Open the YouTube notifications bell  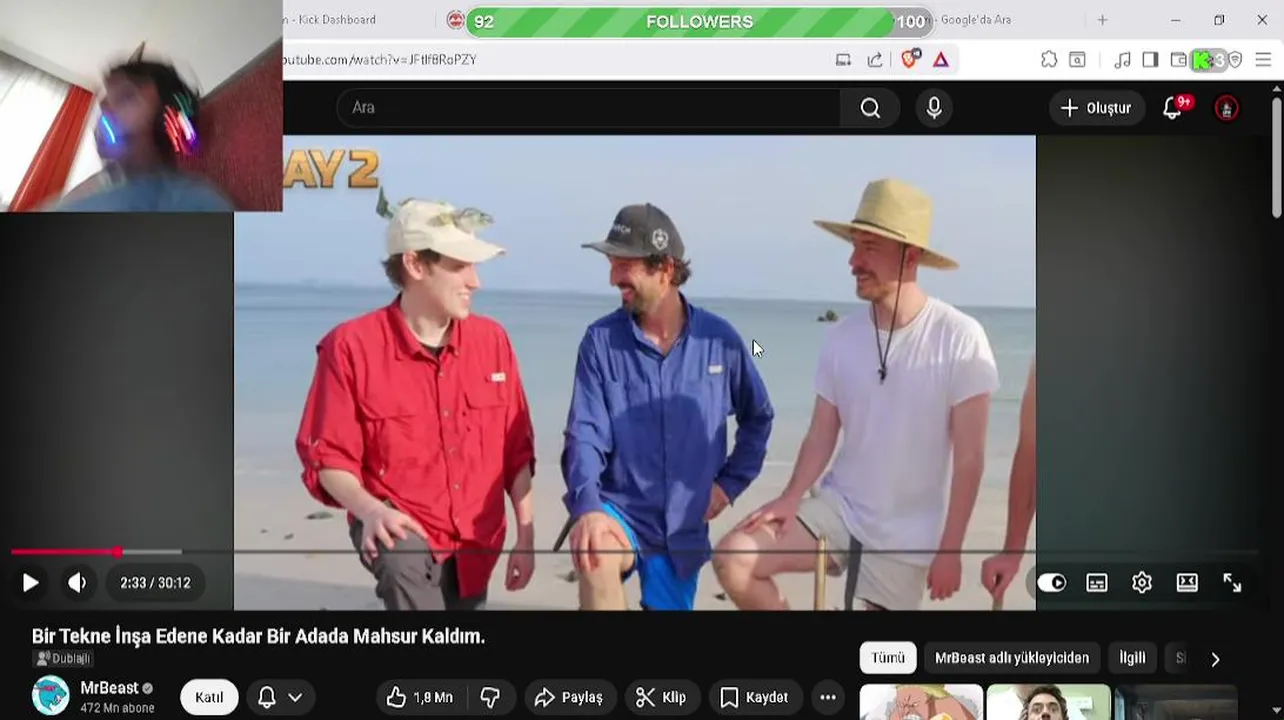click(x=1173, y=108)
